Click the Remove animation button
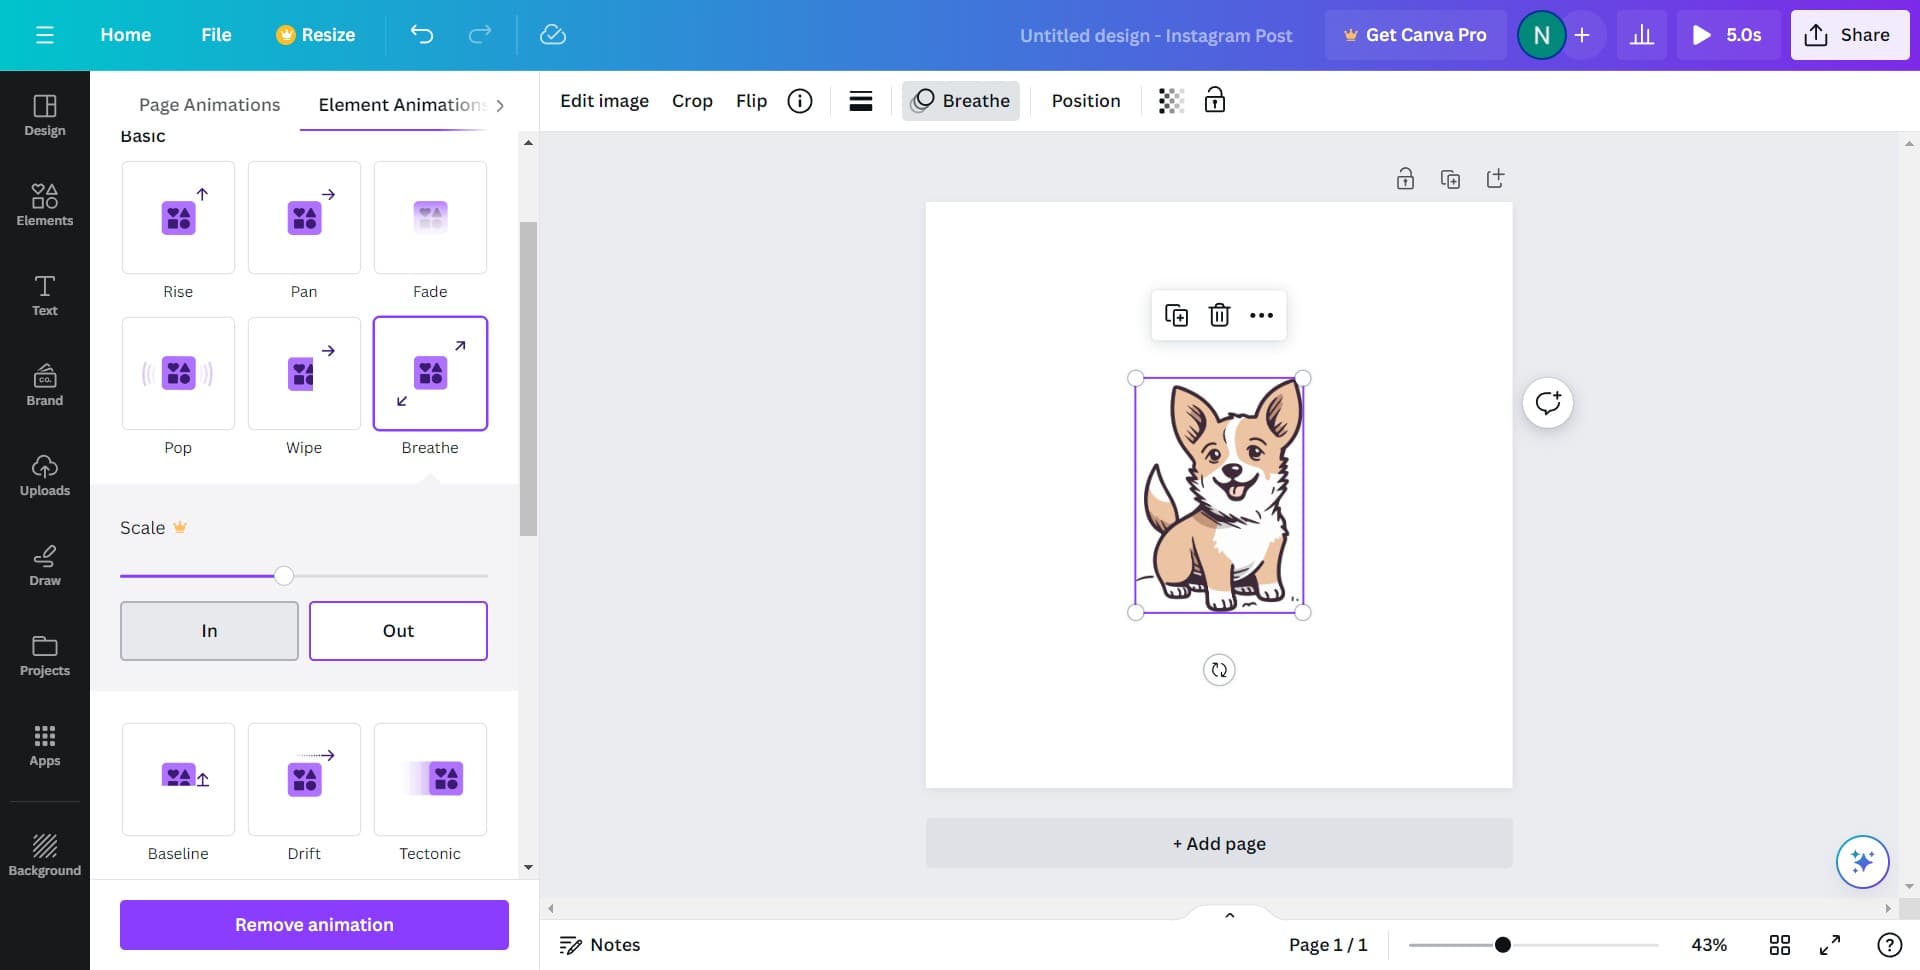 tap(313, 924)
